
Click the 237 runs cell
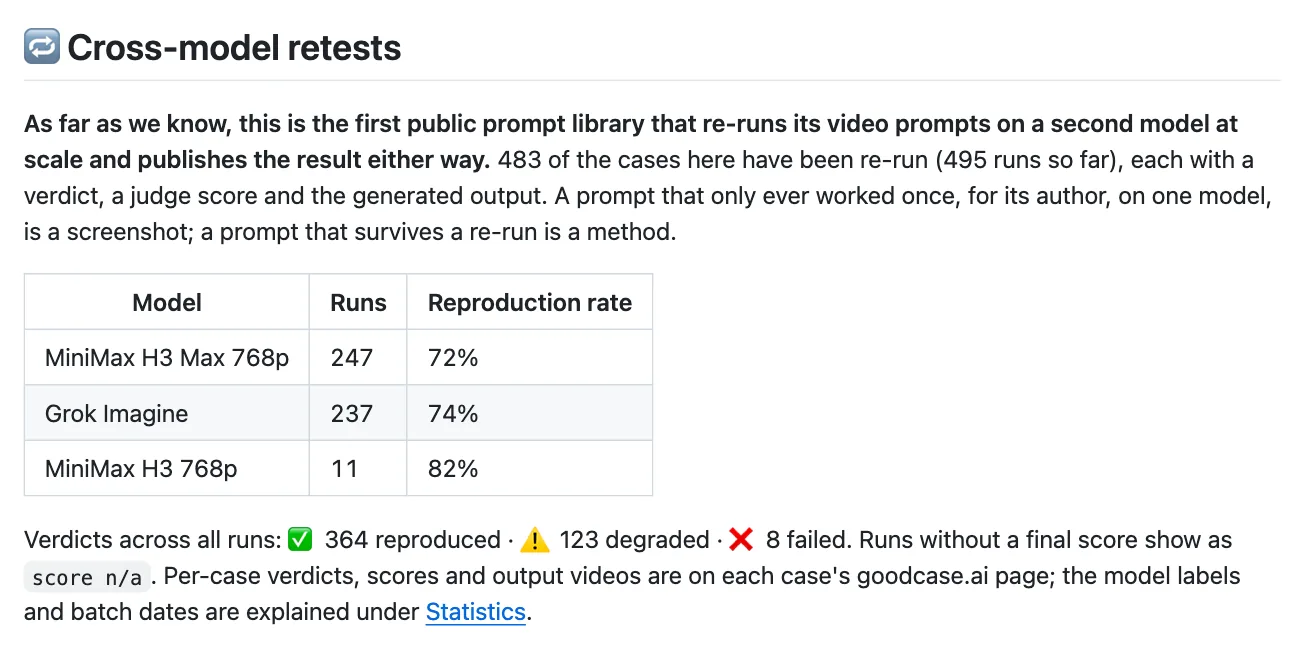coord(358,413)
